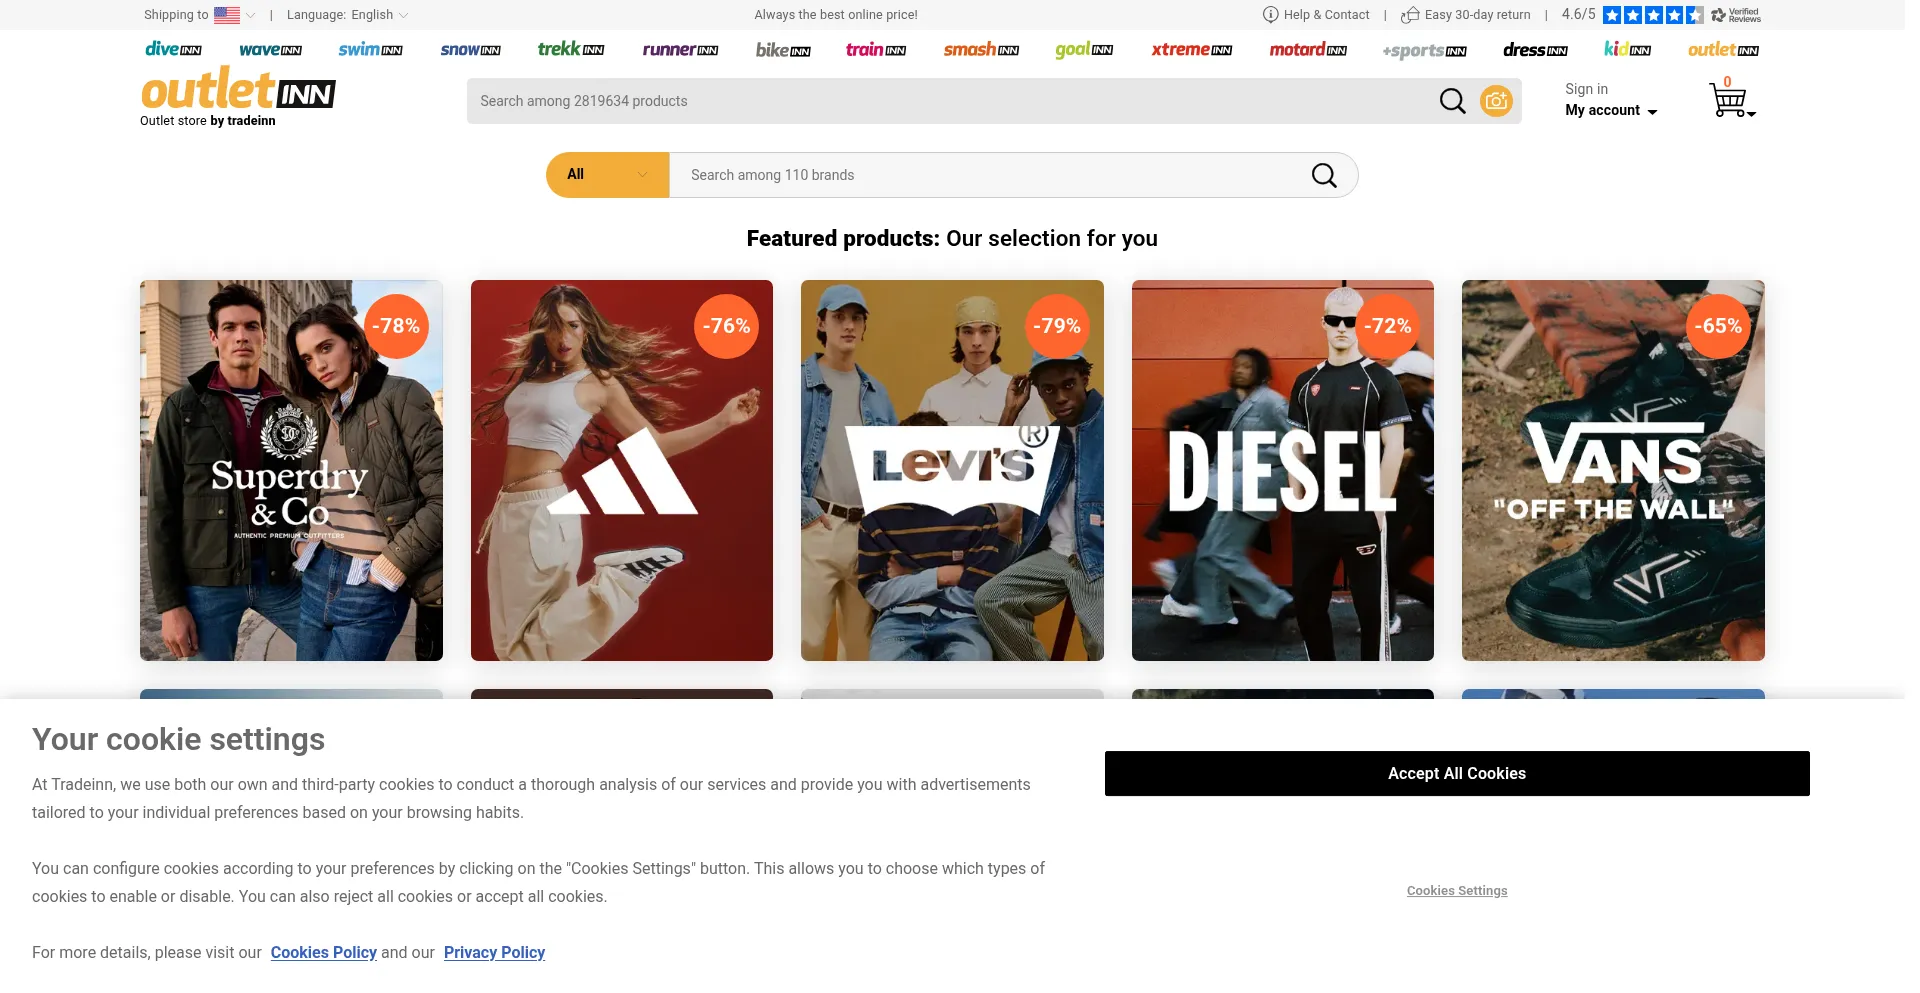Go to the diveinn store tab
Screen dimensions: 1920x993
(x=173, y=49)
